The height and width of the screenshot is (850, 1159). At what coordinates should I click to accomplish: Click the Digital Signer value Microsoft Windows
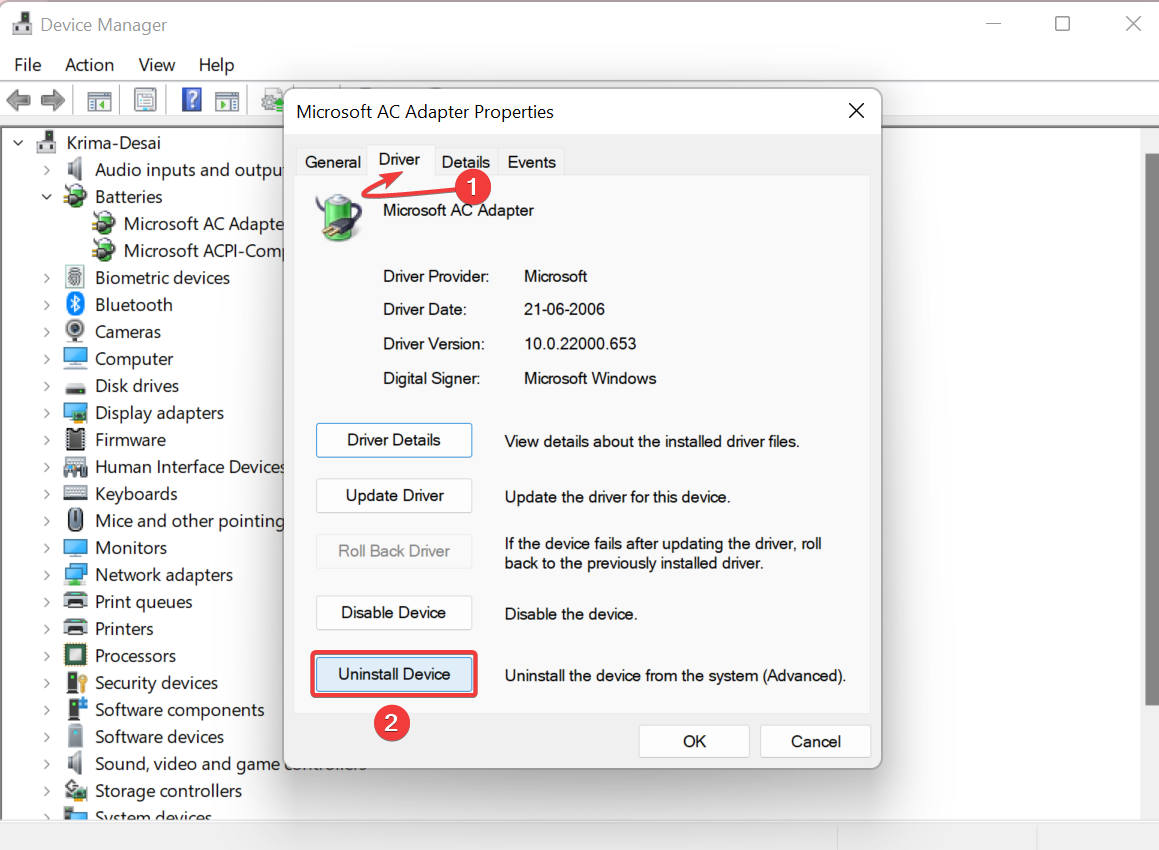pos(590,378)
